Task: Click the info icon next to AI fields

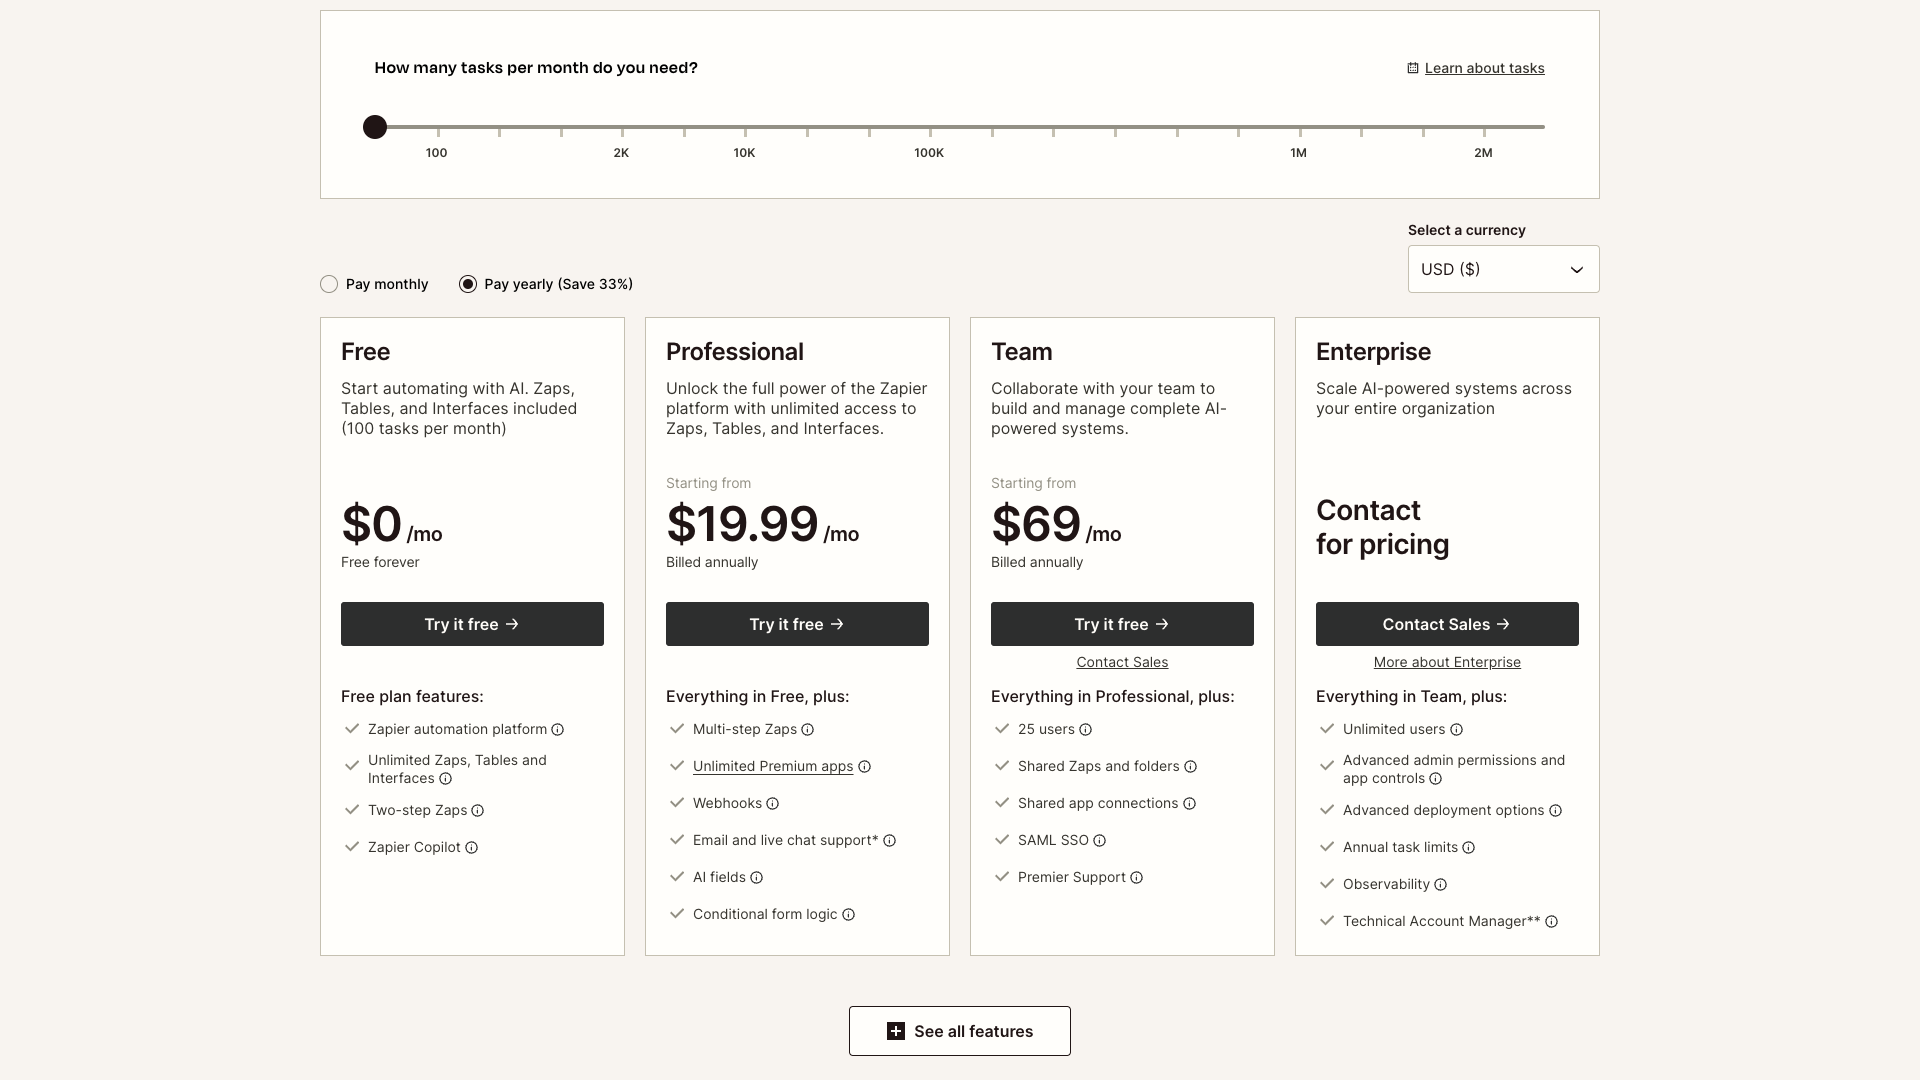Action: (x=754, y=877)
